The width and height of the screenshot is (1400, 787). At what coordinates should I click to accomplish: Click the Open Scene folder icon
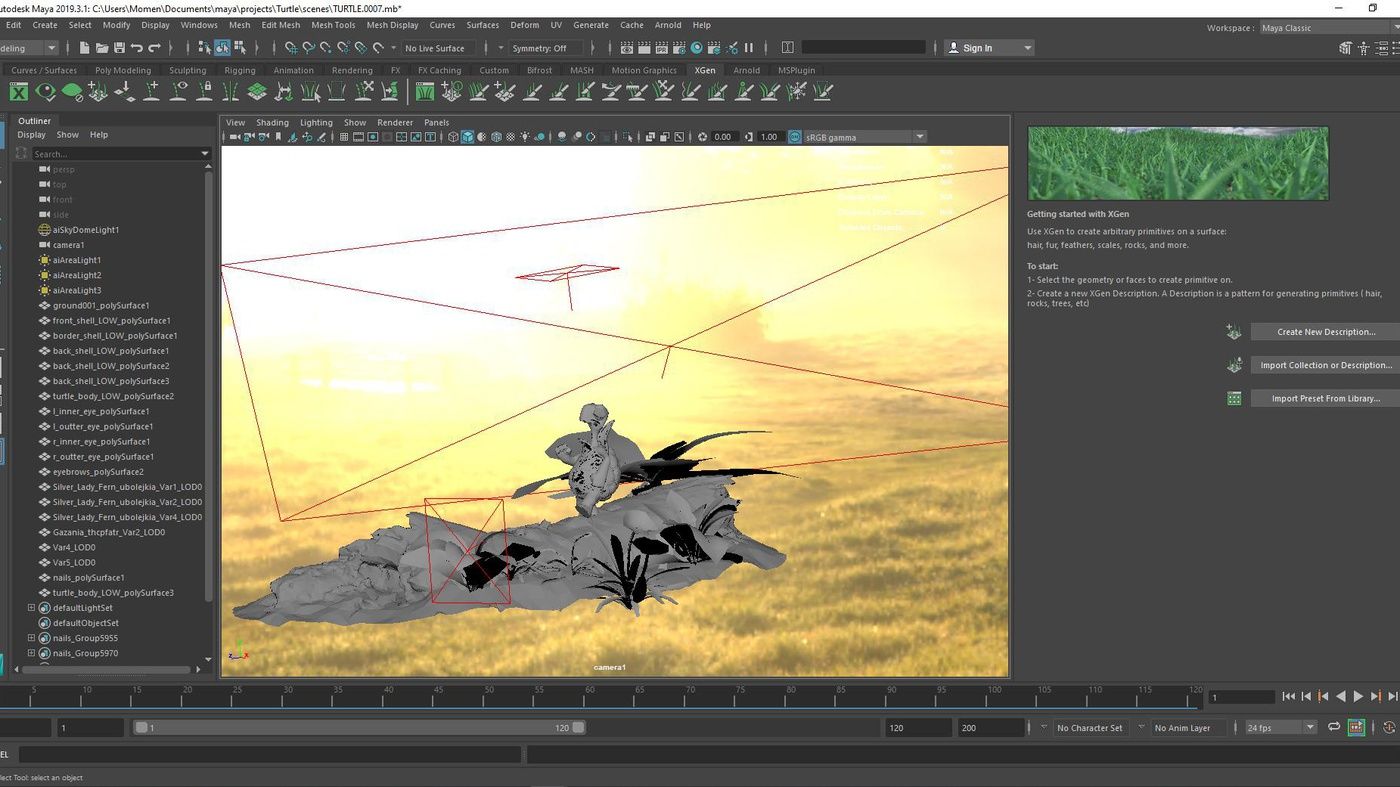coord(102,48)
